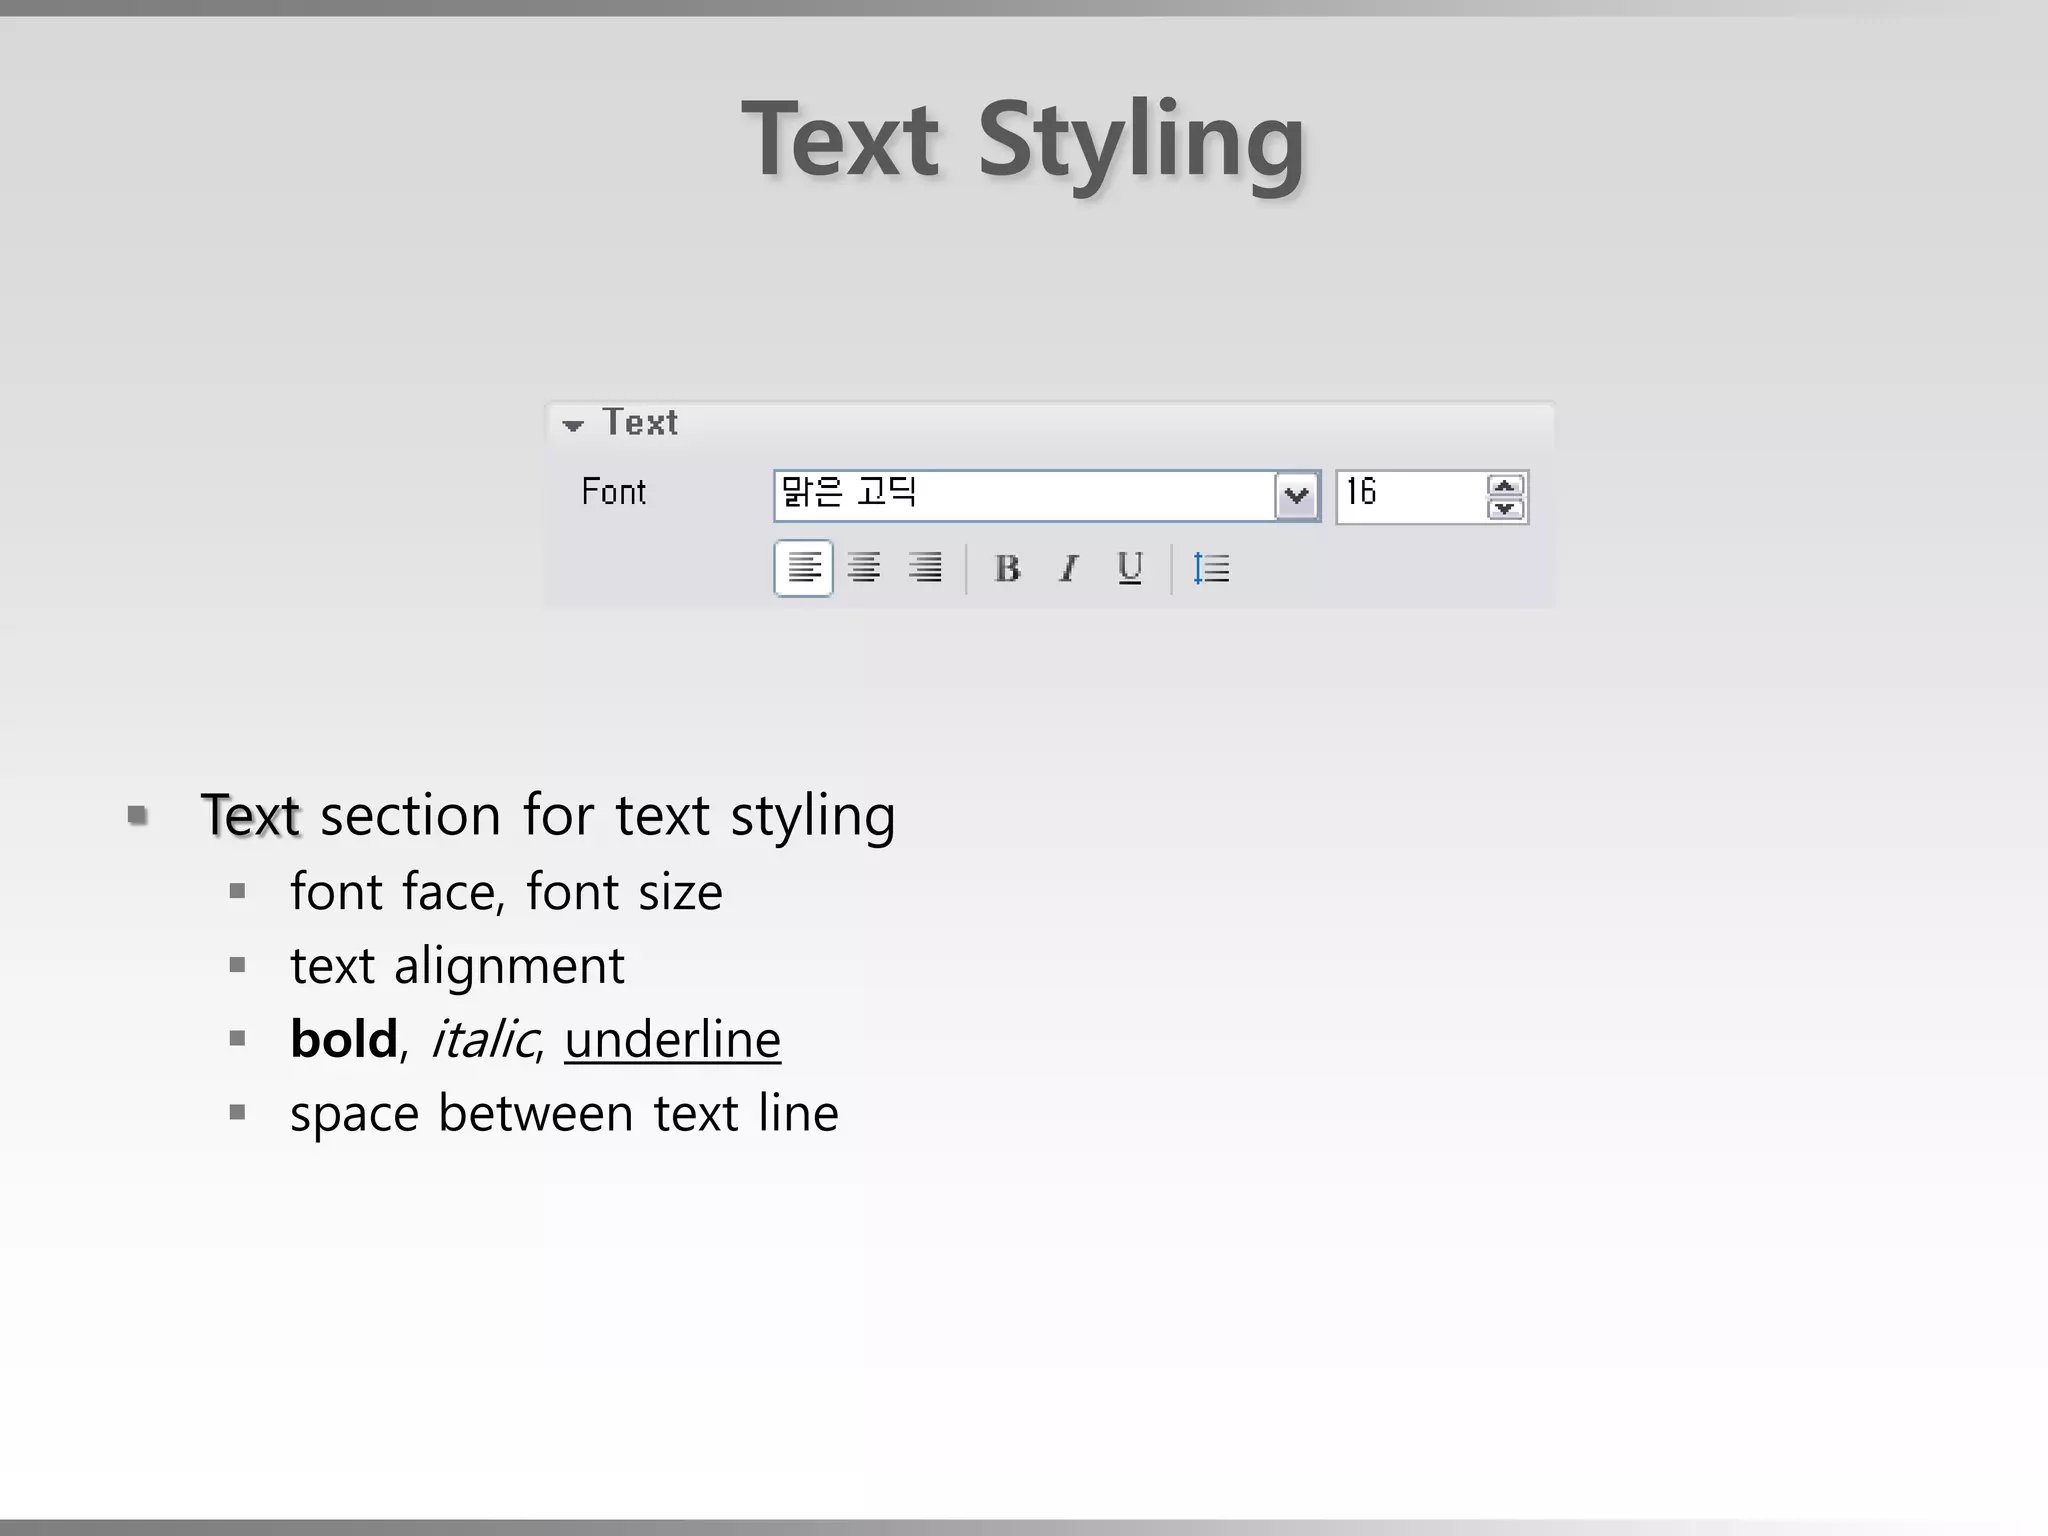Select the align left icon
2048x1536 pixels.
804,568
